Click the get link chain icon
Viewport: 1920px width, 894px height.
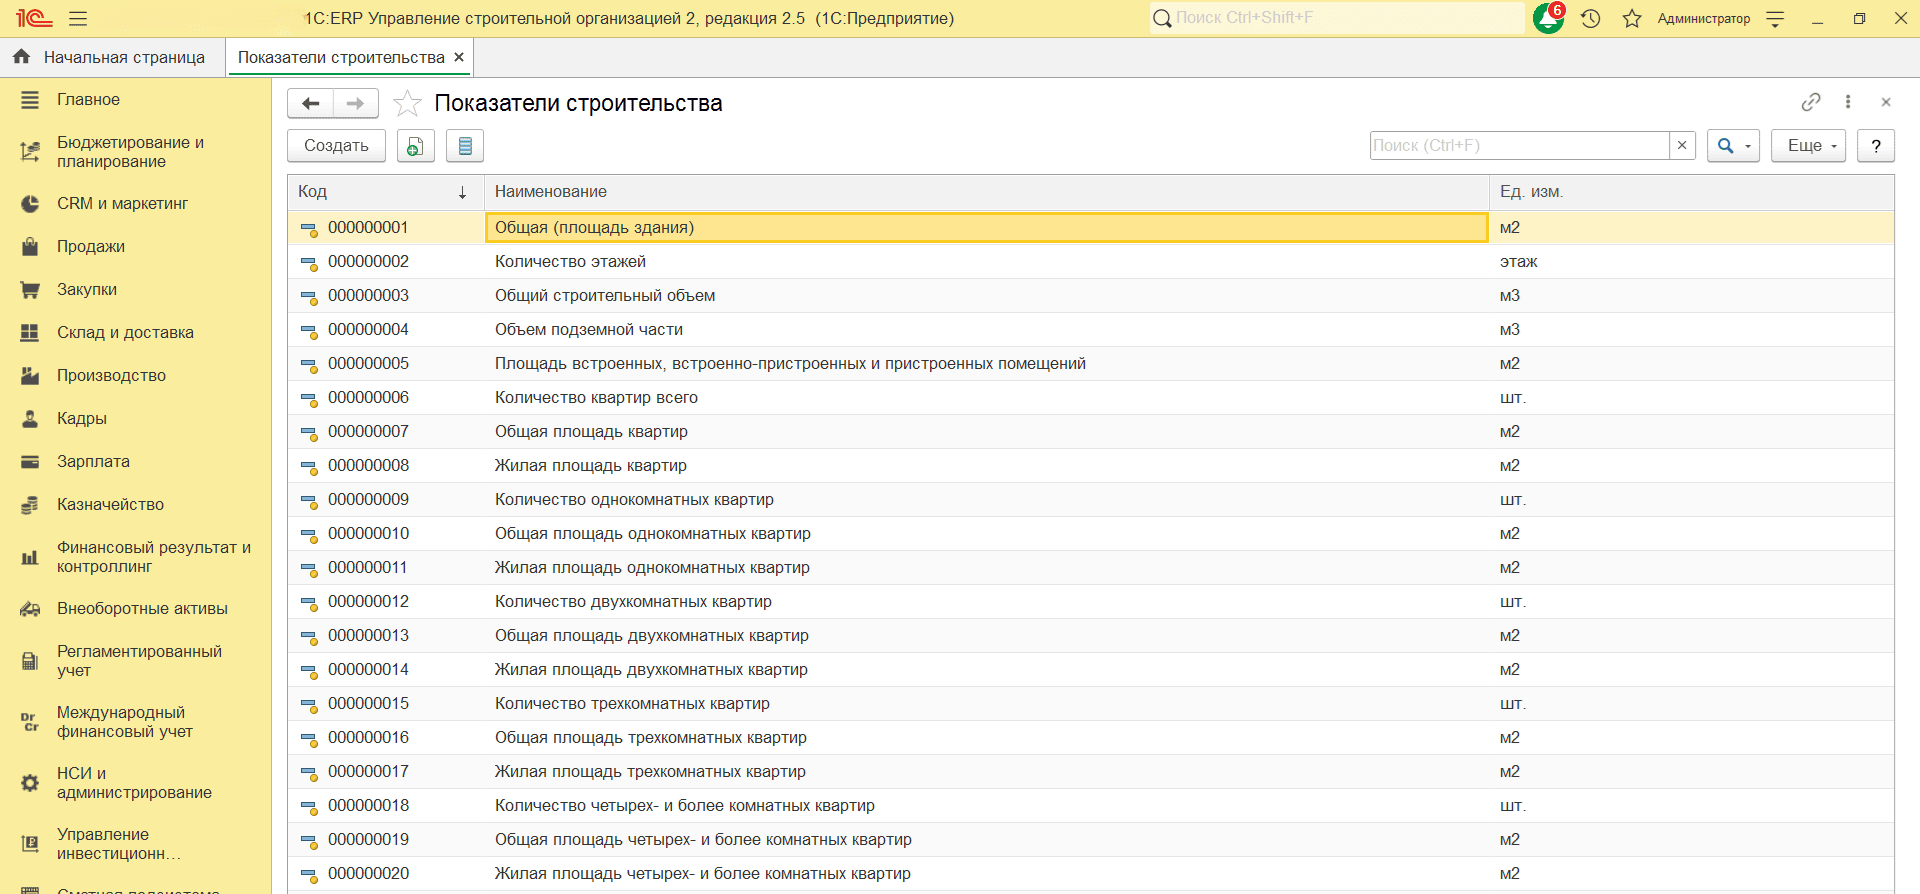point(1810,102)
